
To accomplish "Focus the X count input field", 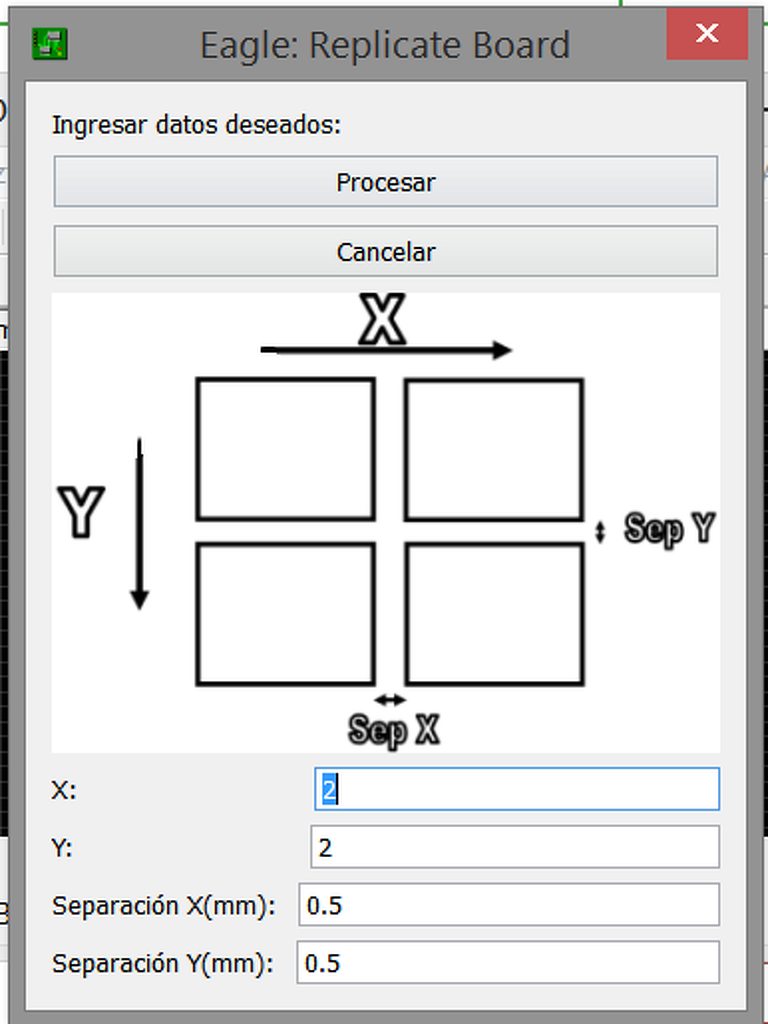I will click(516, 789).
